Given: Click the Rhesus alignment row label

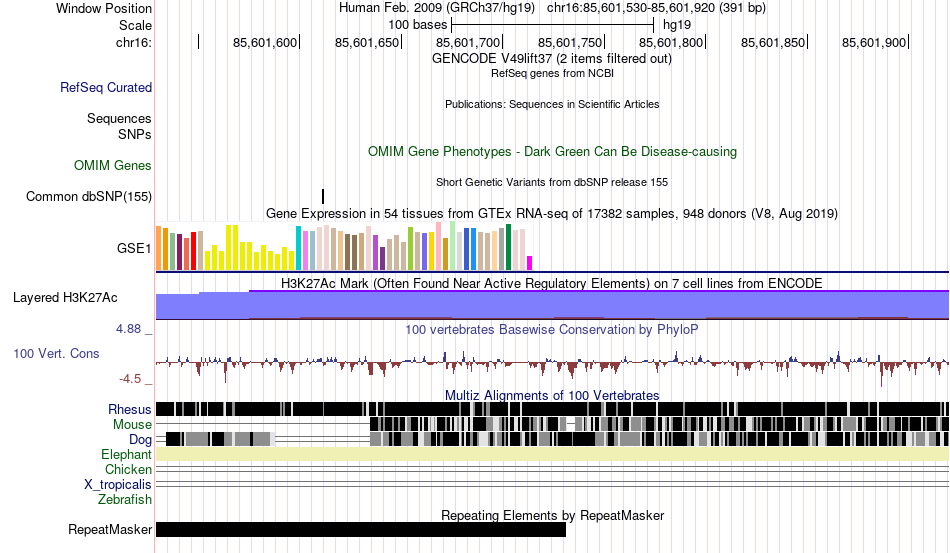Looking at the screenshot, I should point(130,409).
